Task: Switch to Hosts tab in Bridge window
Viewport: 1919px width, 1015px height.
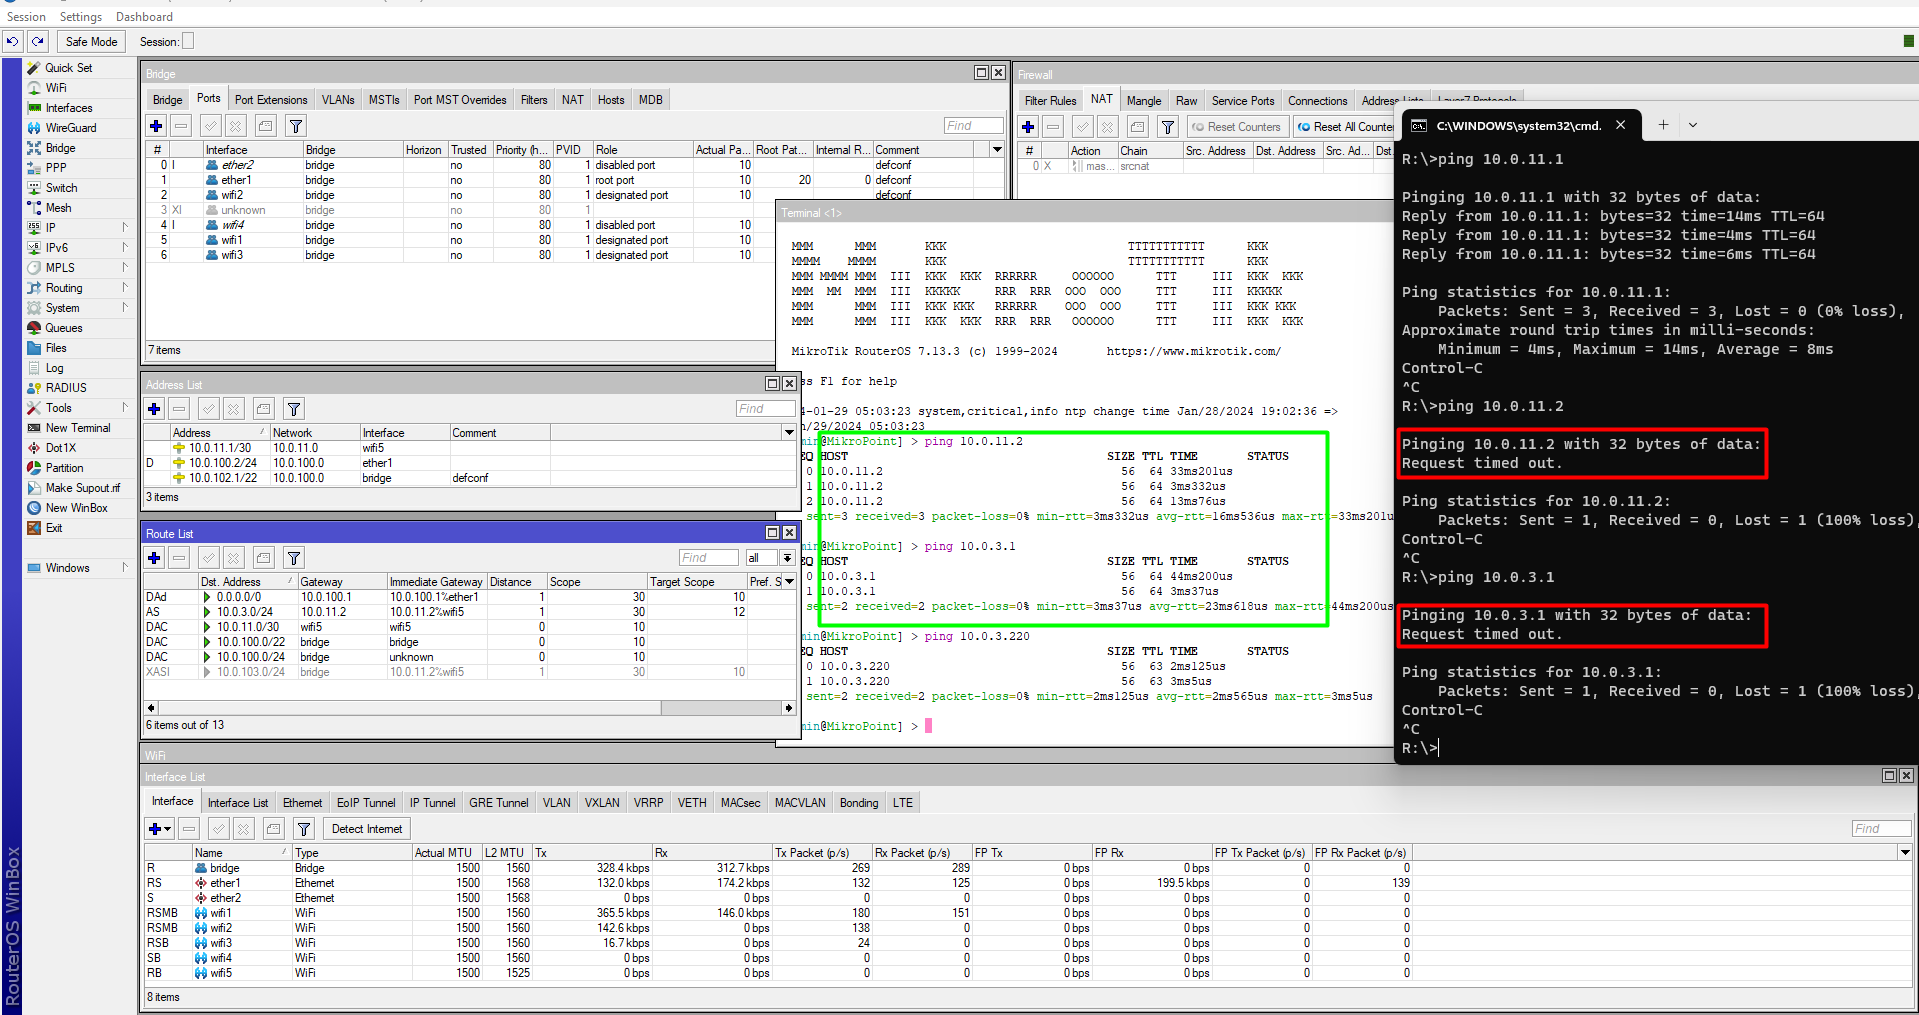Action: coord(611,100)
